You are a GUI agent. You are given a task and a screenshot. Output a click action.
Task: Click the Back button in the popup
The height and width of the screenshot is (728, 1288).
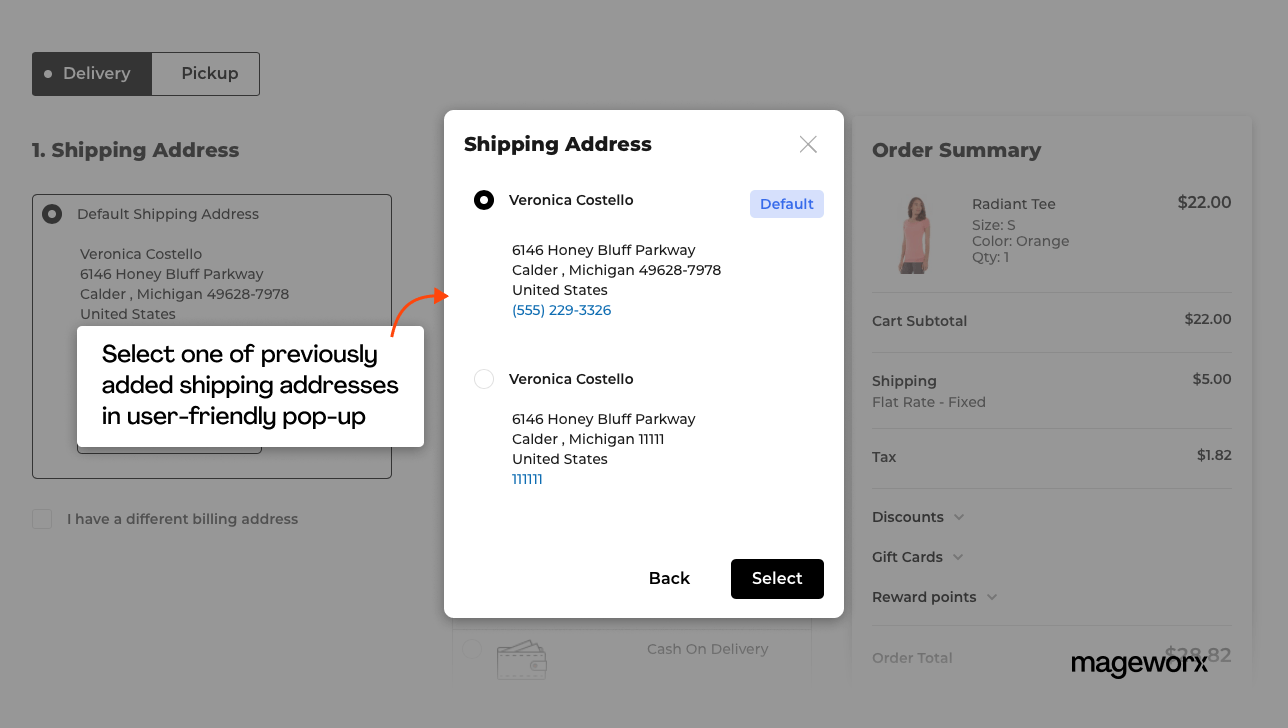click(x=668, y=578)
